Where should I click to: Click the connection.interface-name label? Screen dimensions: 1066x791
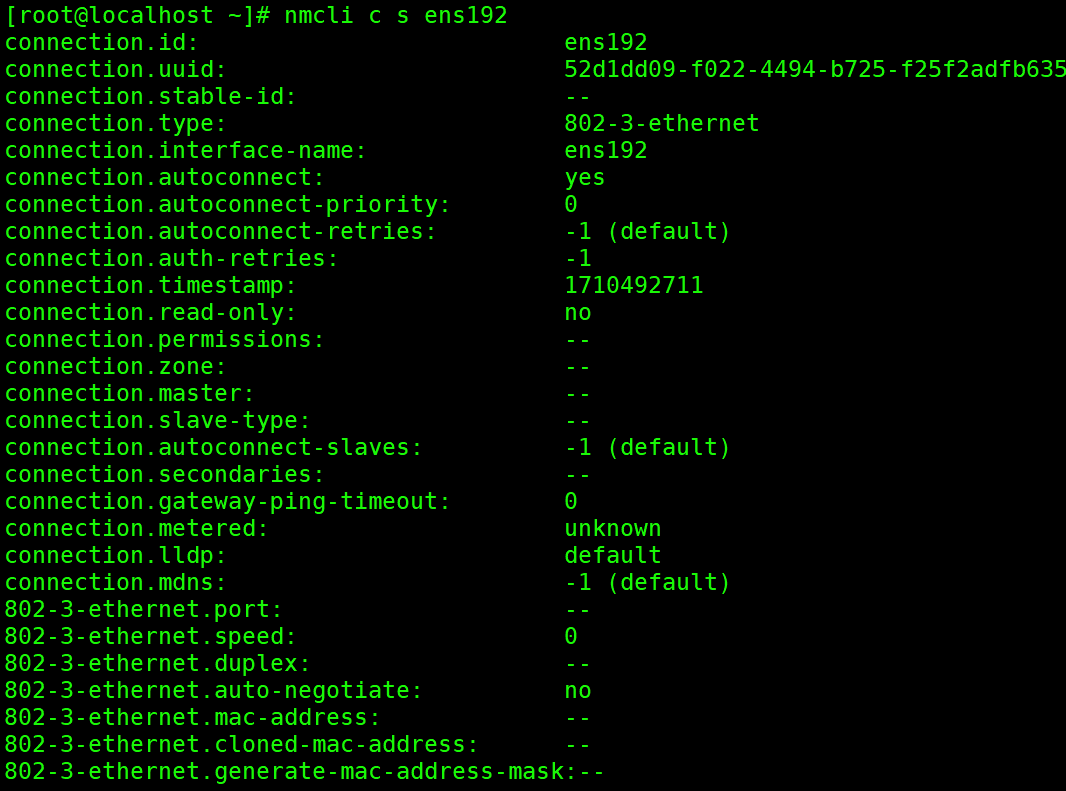coord(186,150)
